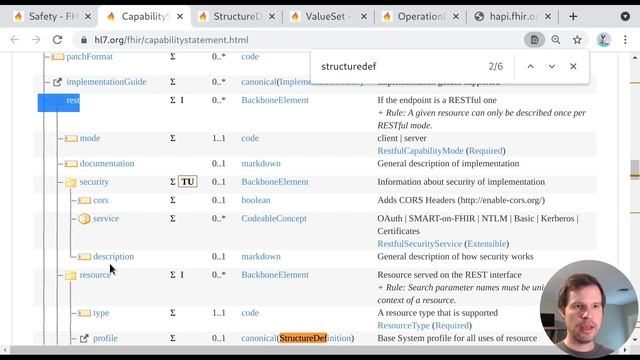Click the implementationGuide reference icon

click(58, 82)
